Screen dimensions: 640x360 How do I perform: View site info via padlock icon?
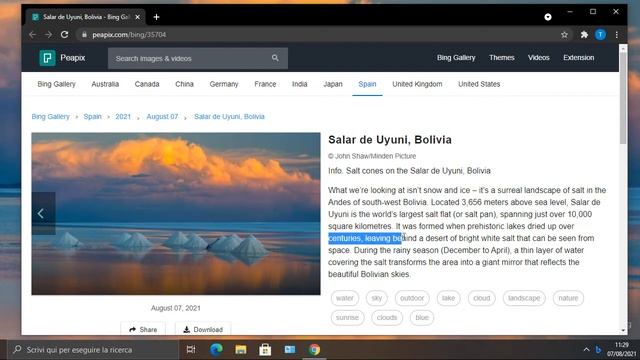pos(84,35)
